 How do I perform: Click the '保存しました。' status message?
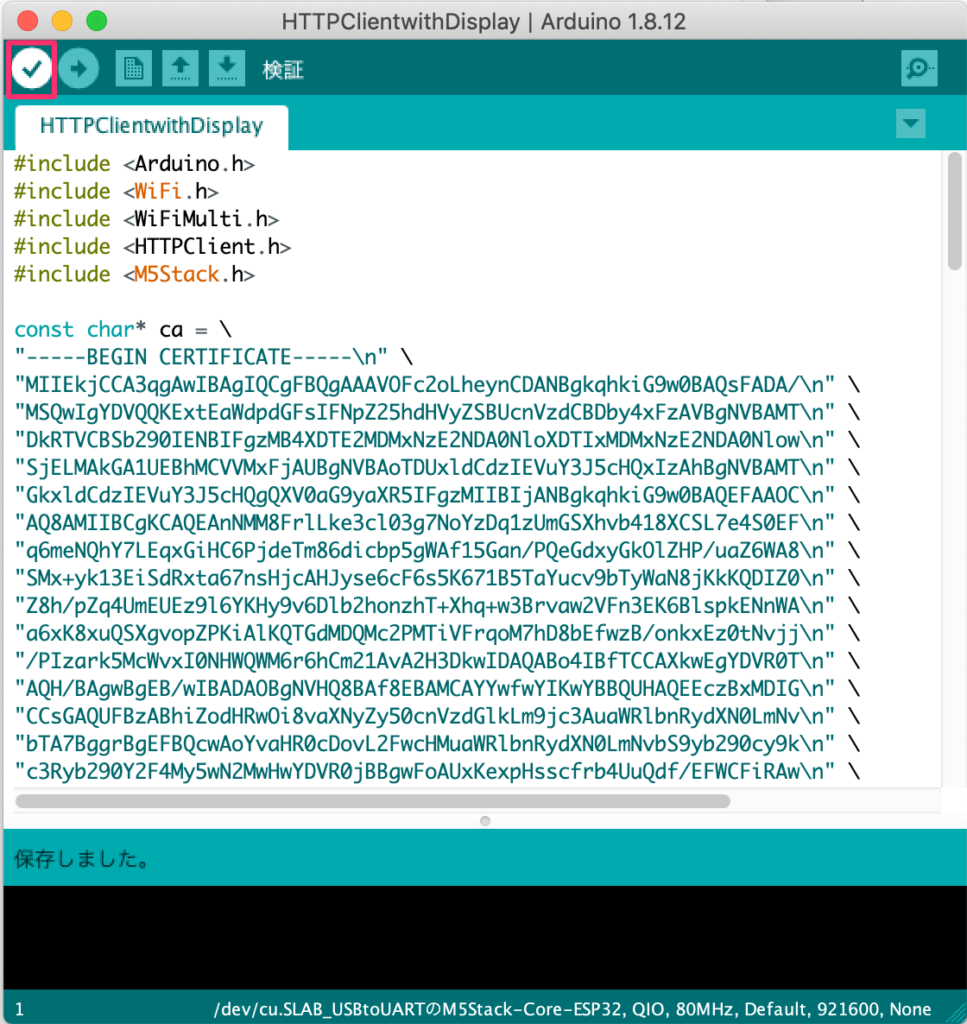(x=82, y=859)
